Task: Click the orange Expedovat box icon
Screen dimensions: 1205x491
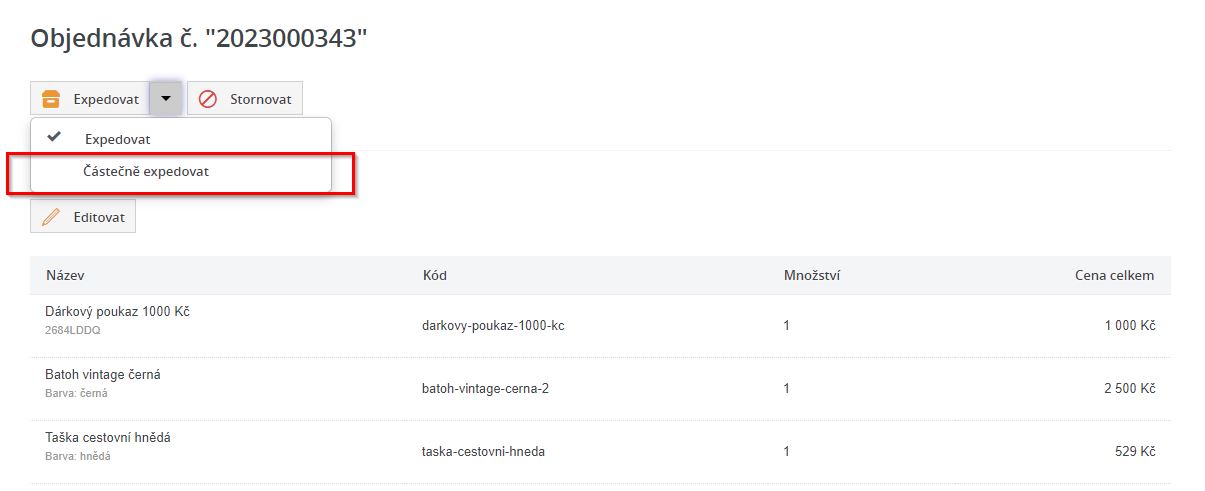Action: tap(51, 99)
